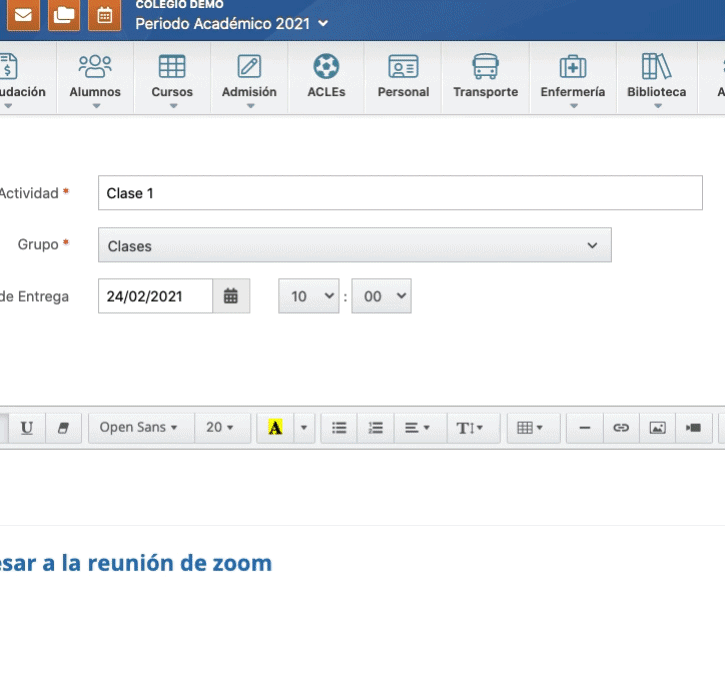Toggle the numbered ordered list

coord(375,427)
